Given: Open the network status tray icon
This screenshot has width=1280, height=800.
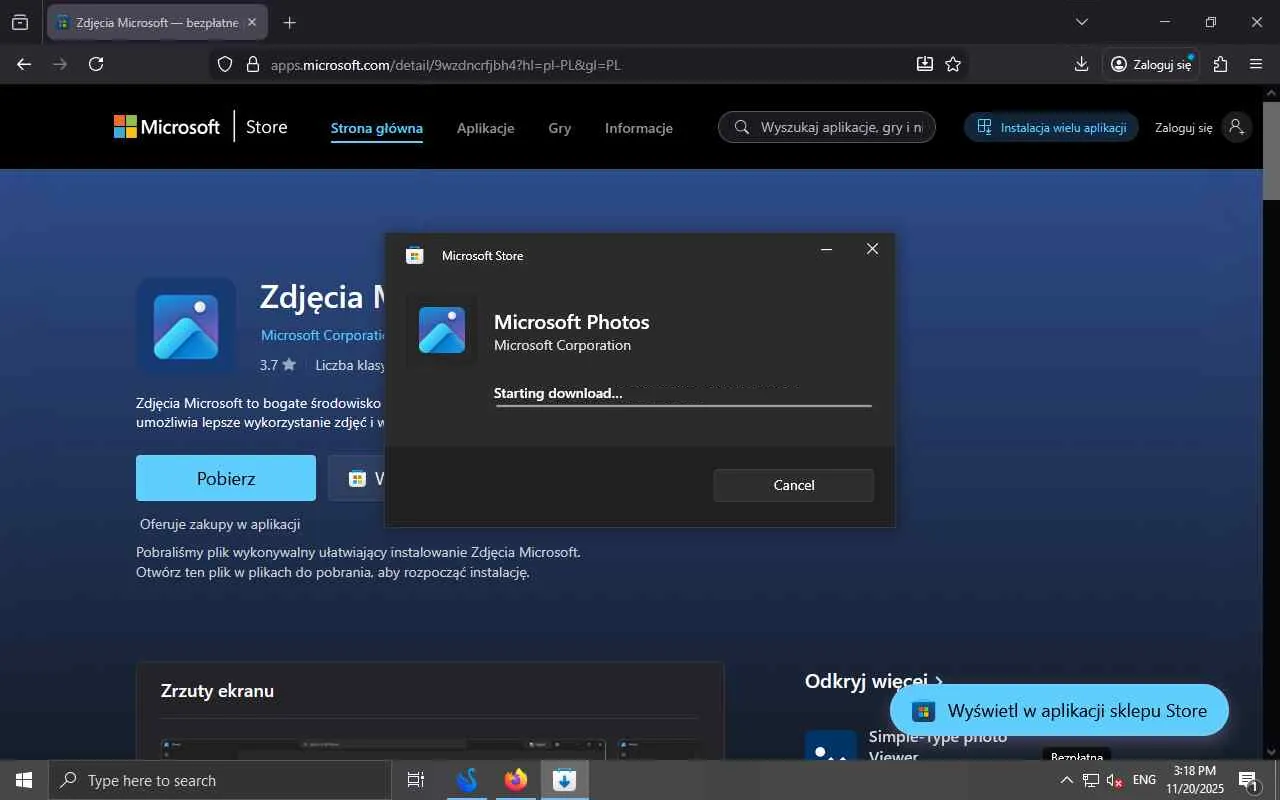Looking at the screenshot, I should click(x=1091, y=780).
